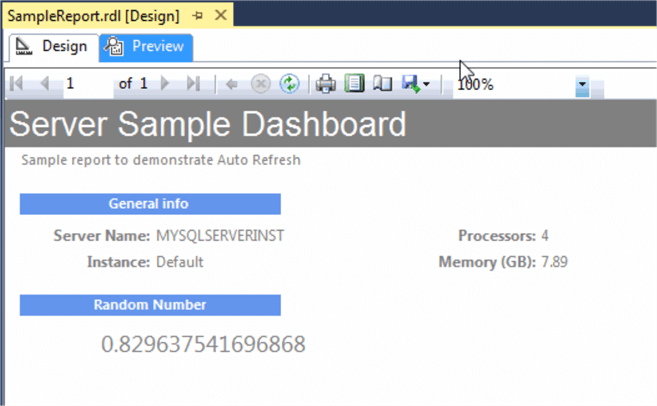
Task: Go to the first report page
Action: [17, 84]
